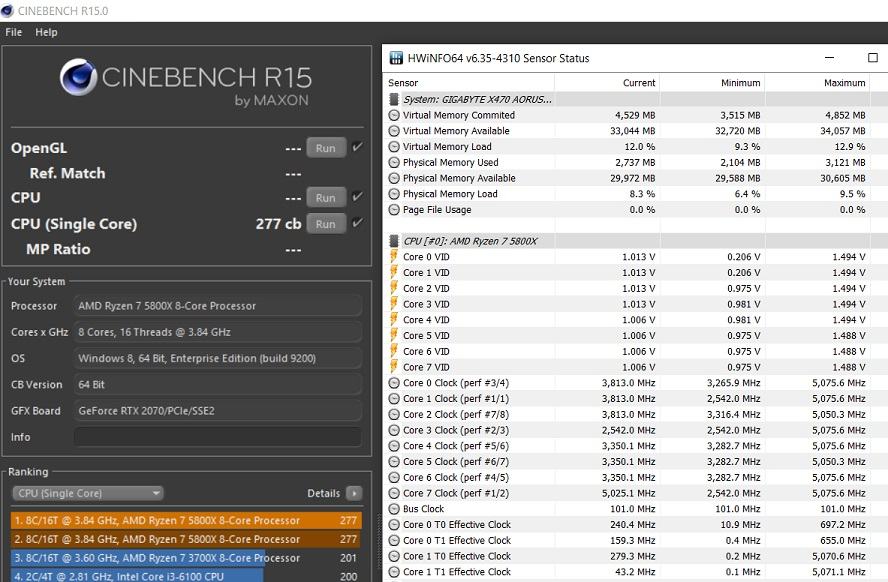Click the Core 7 VID lightning icon
Screen dimensions: 888x582
click(394, 367)
